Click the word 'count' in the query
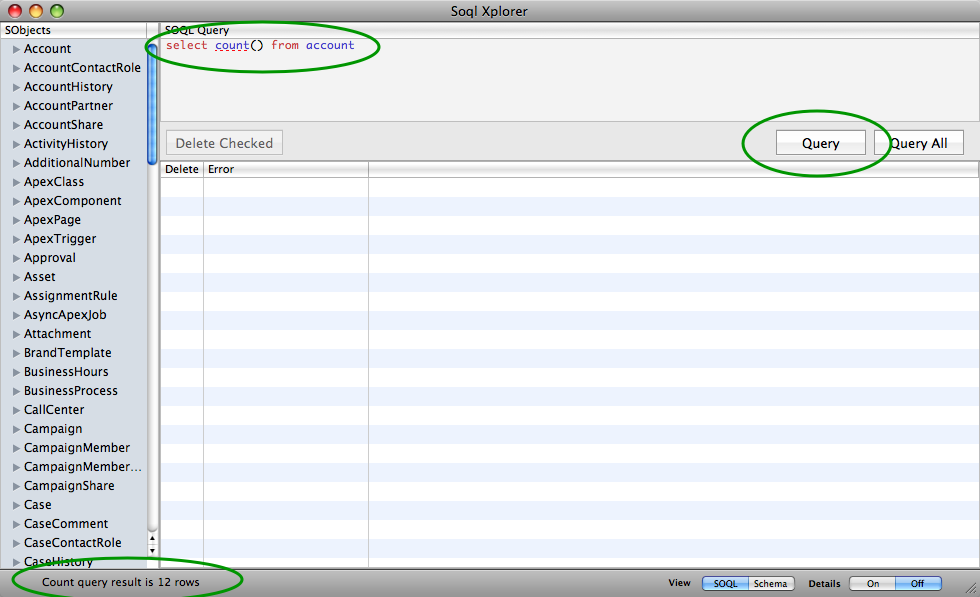Image resolution: width=980 pixels, height=597 pixels. [232, 45]
